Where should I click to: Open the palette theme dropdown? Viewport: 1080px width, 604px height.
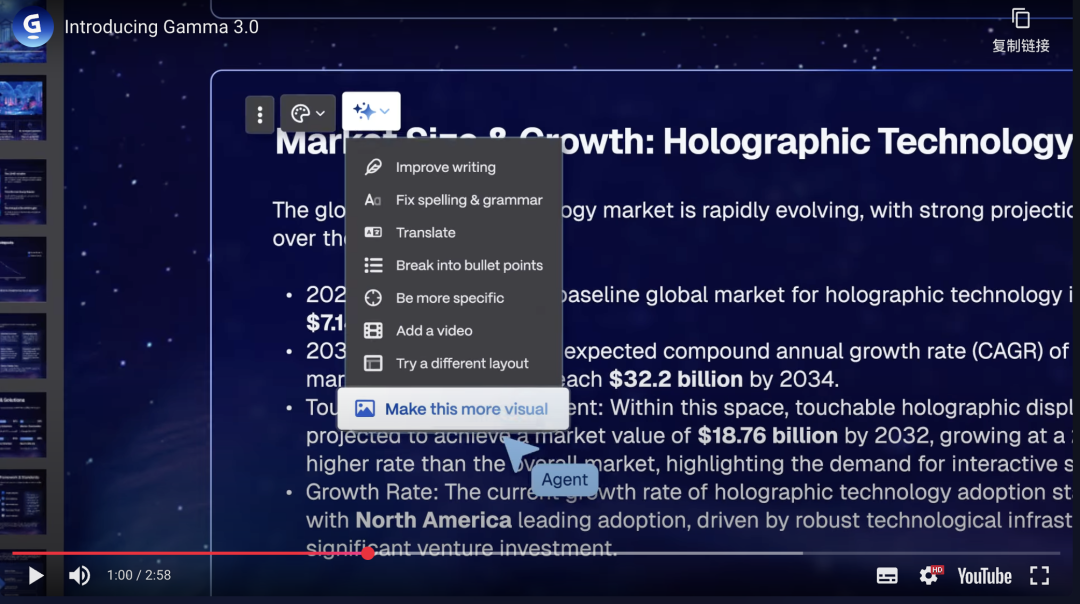click(307, 114)
